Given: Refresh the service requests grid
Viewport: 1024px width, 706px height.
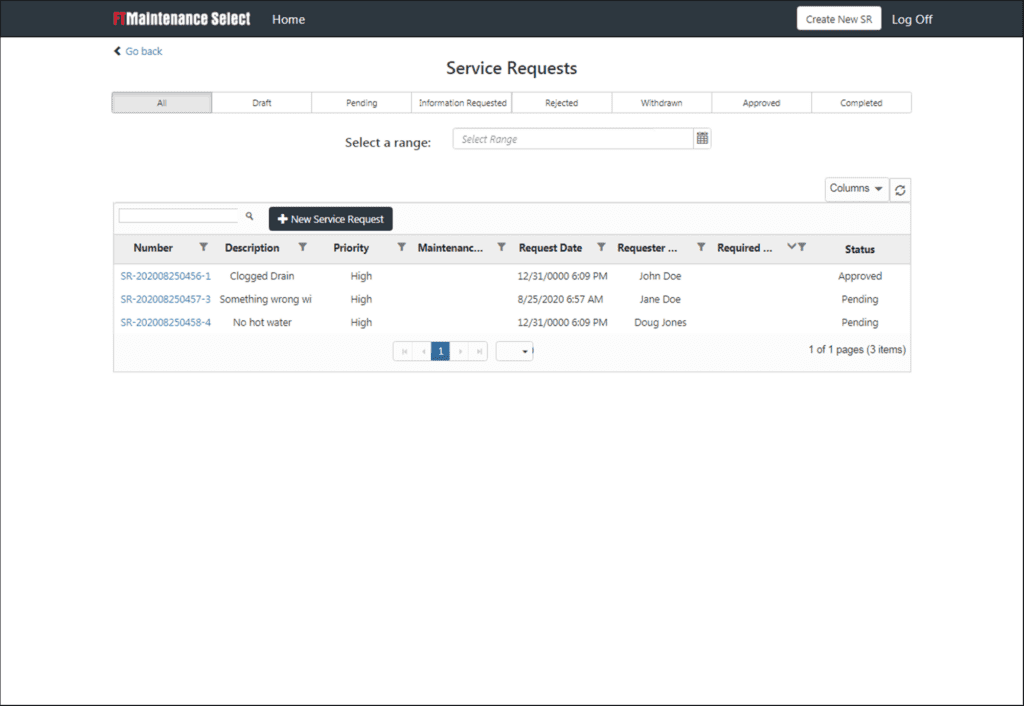Looking at the screenshot, I should point(900,190).
